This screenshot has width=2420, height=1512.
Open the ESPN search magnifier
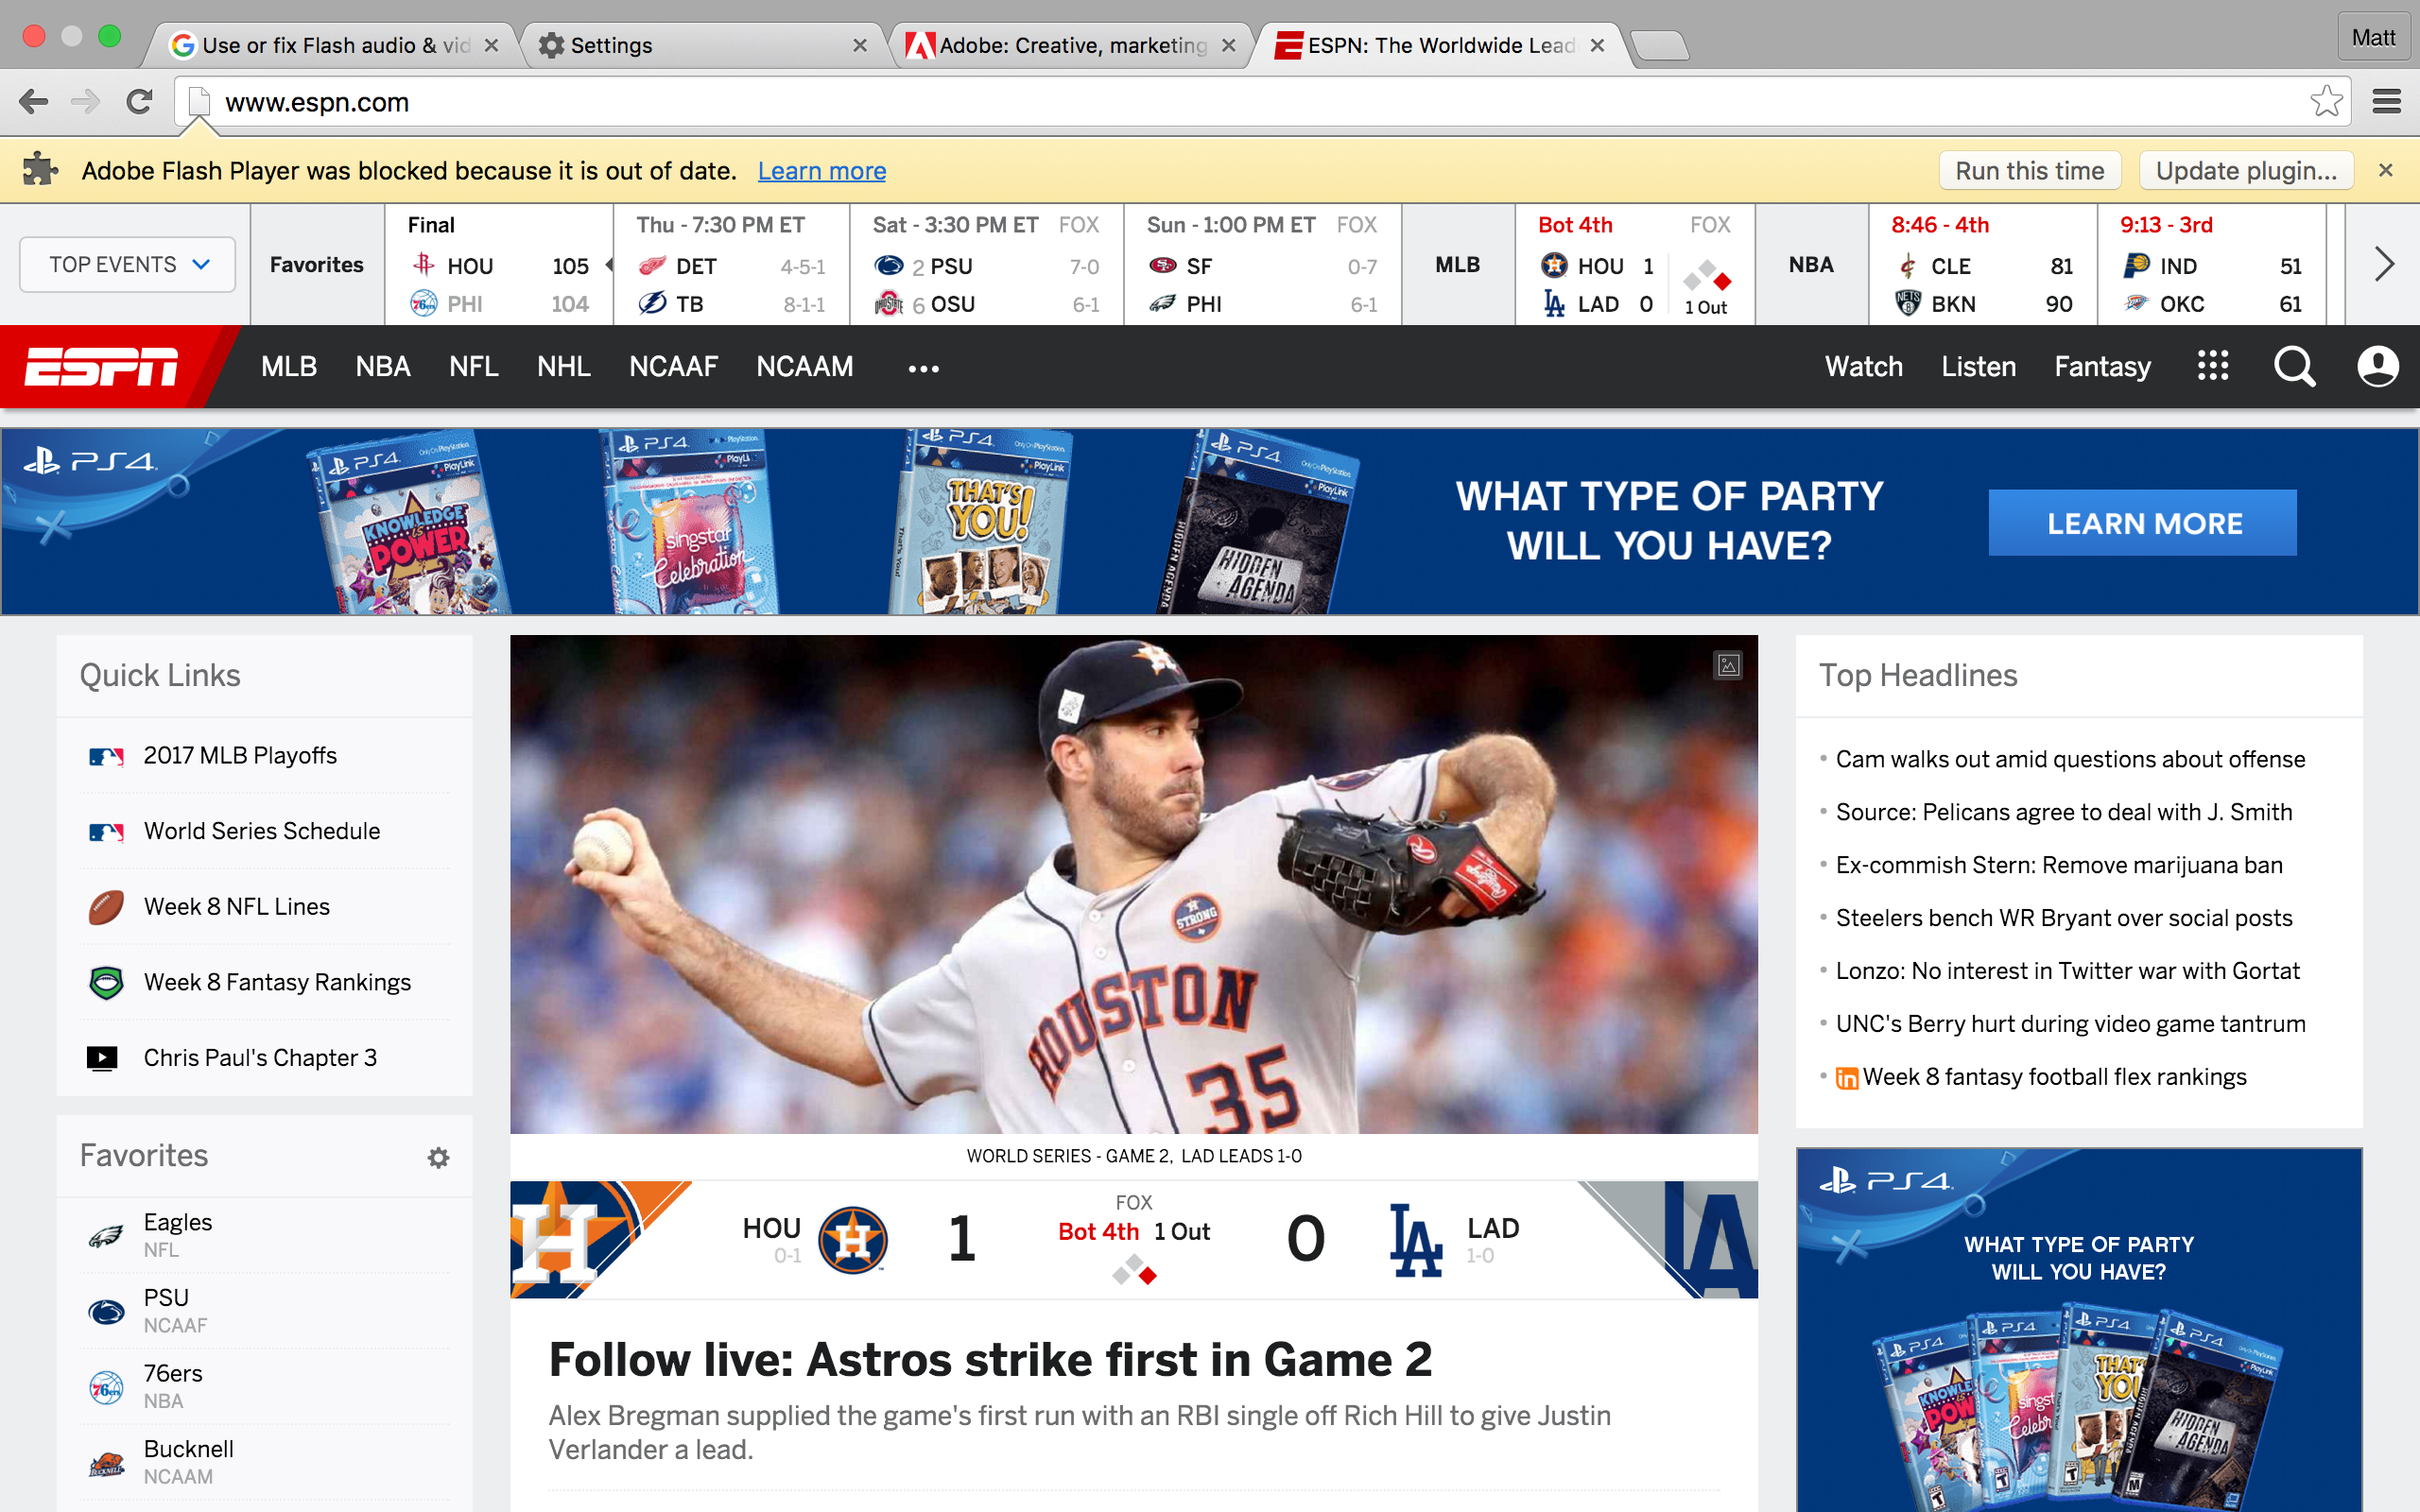tap(2294, 366)
